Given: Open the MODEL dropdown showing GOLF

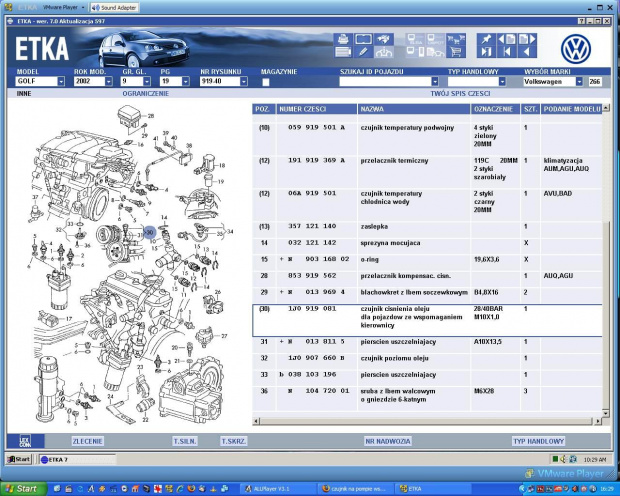Looking at the screenshot, I should click(x=61, y=81).
